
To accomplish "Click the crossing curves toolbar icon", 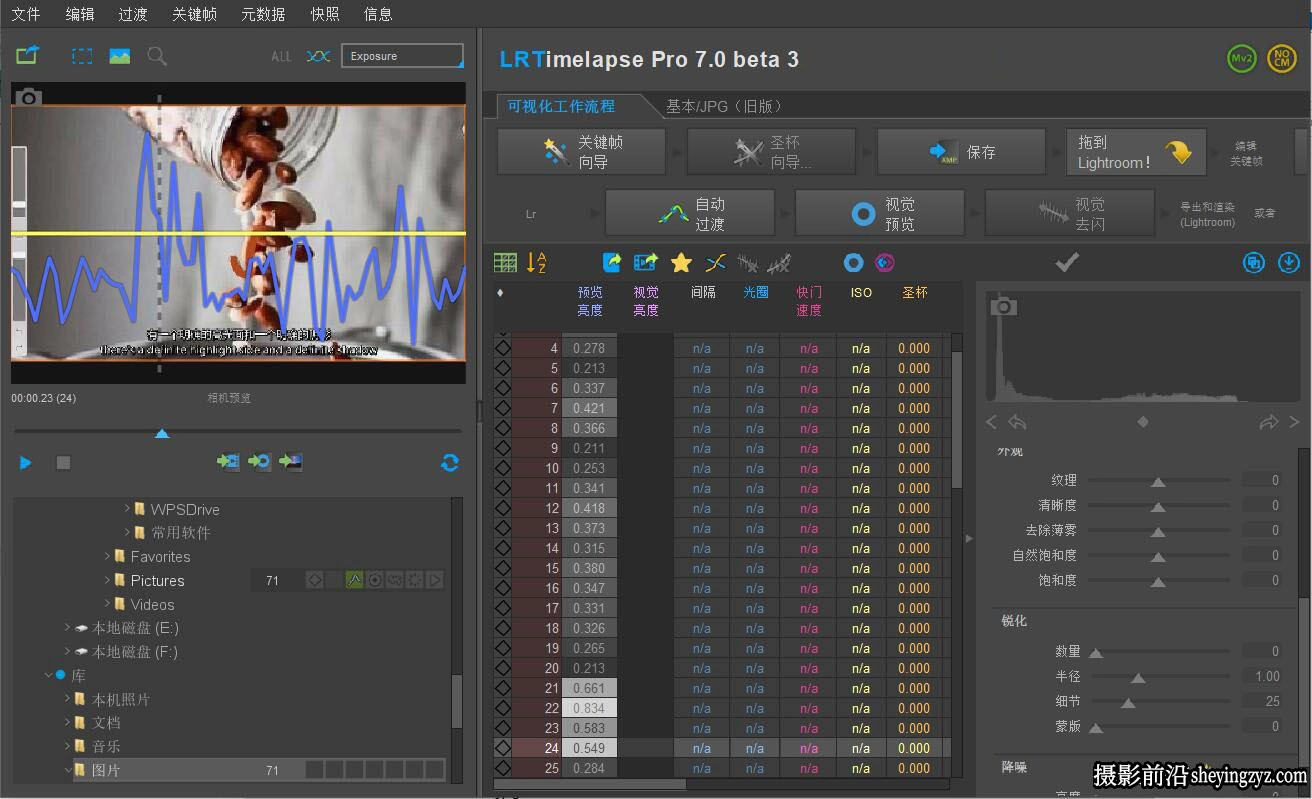I will (x=715, y=263).
